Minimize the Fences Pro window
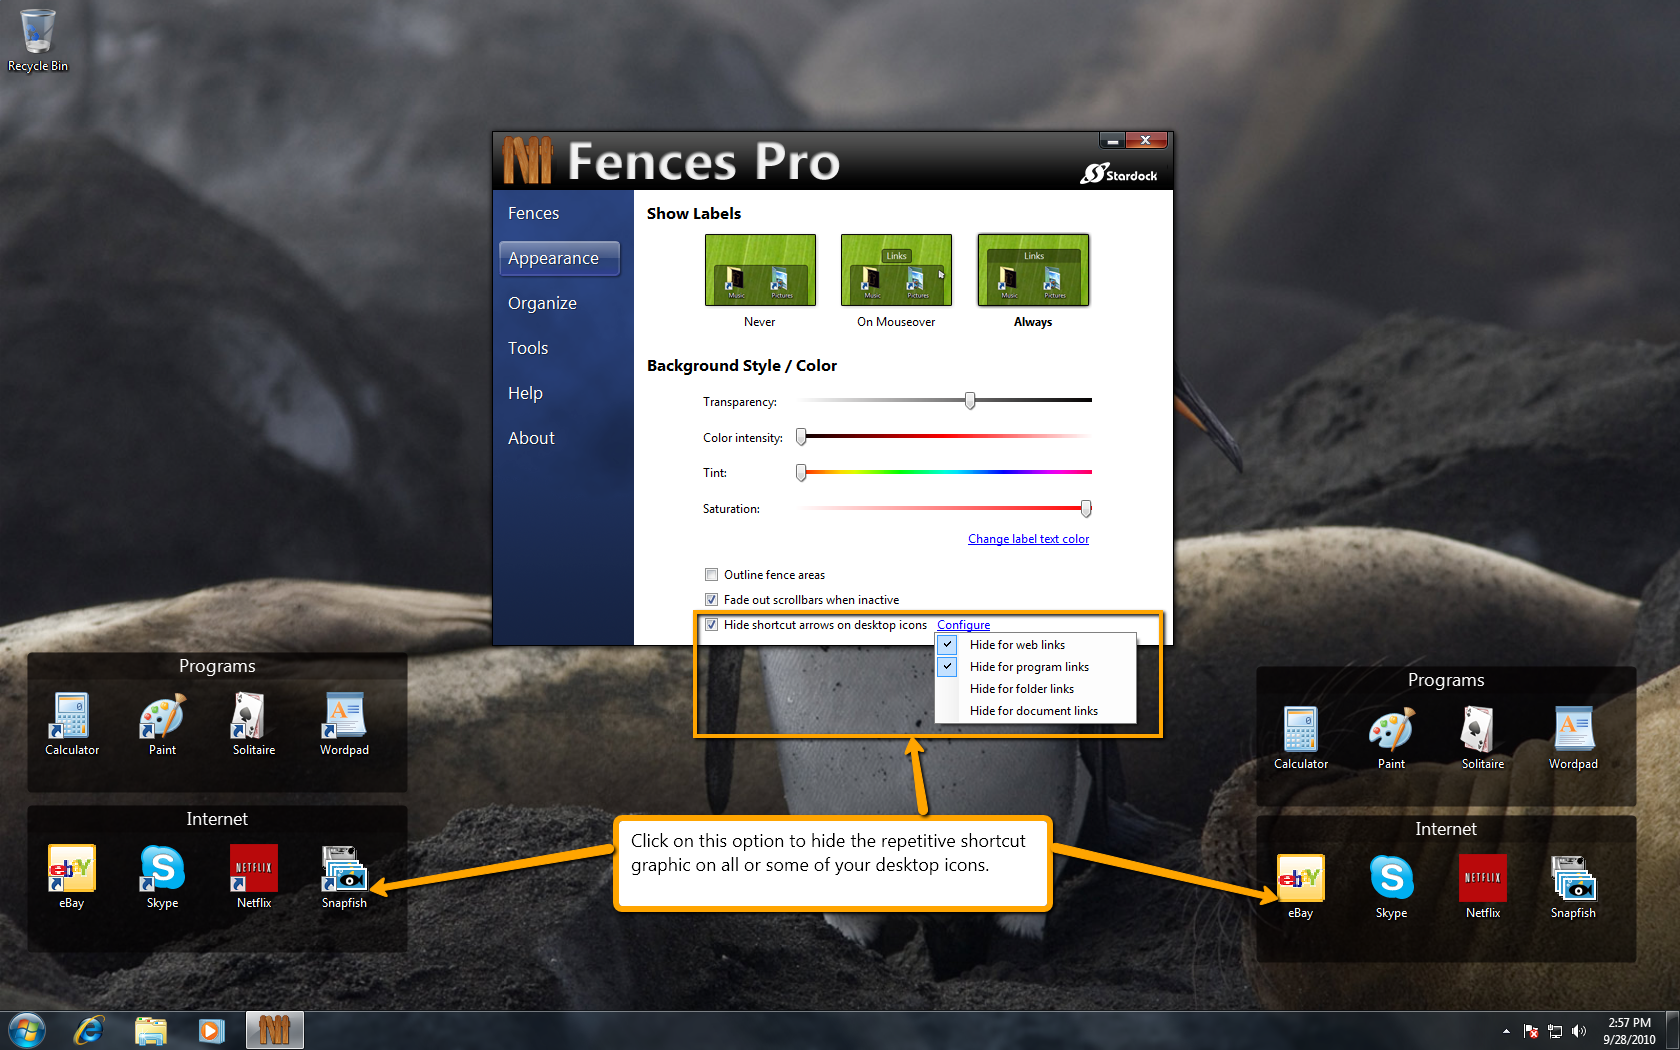 (x=1112, y=141)
